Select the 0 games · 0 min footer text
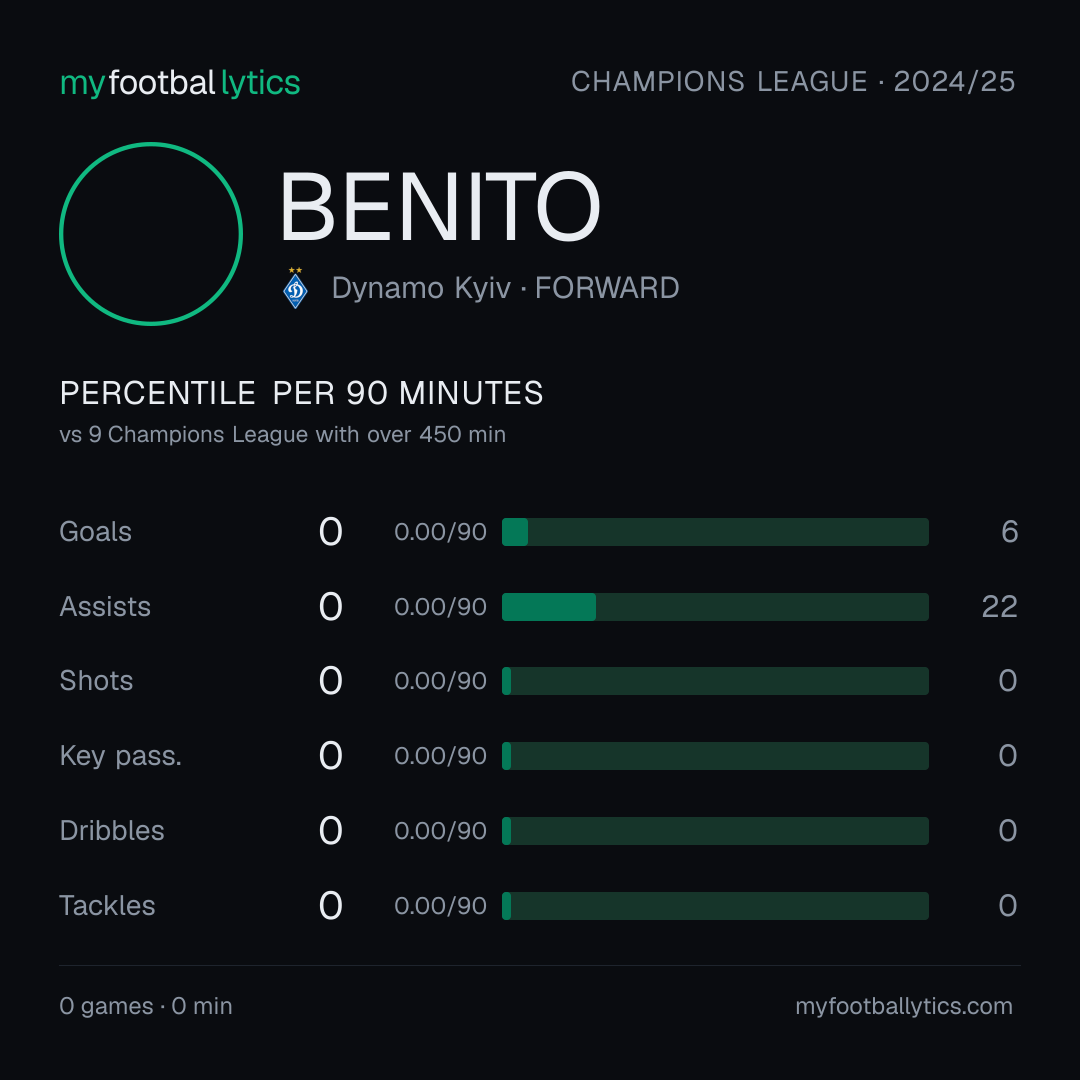Image resolution: width=1080 pixels, height=1080 pixels. click(146, 1006)
